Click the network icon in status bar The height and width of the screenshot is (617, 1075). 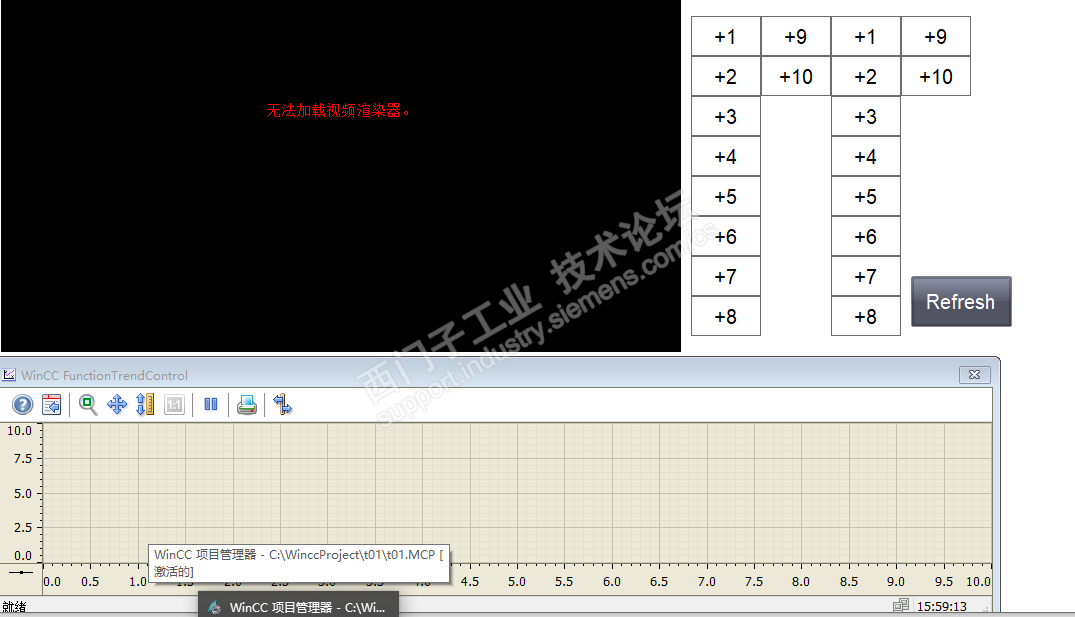[x=901, y=605]
